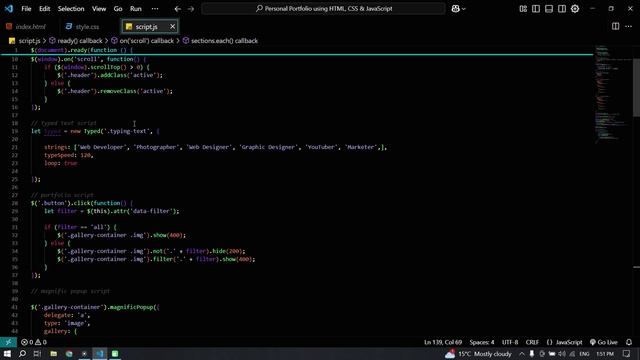Show hidden system tray icons
The height and width of the screenshot is (360, 640).
tap(522, 353)
